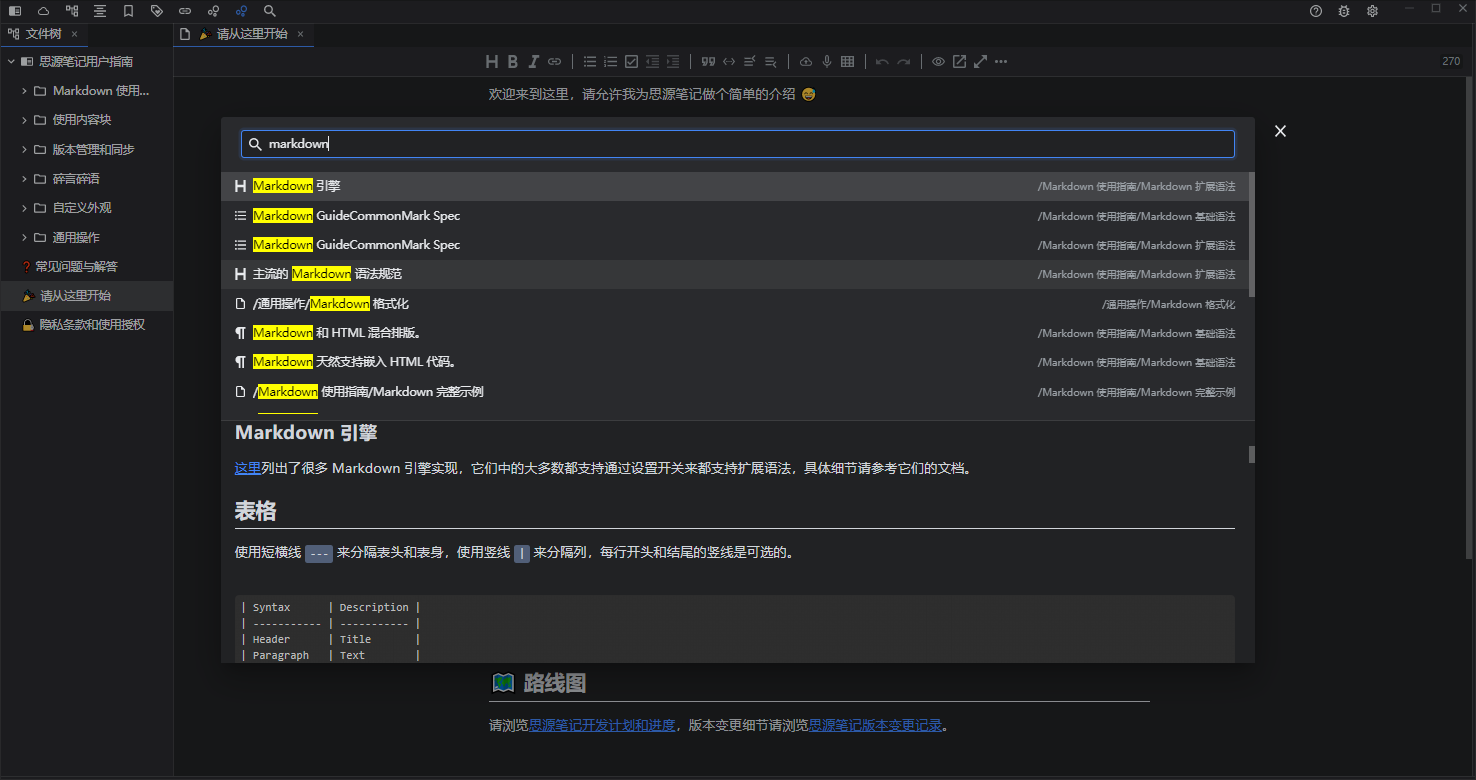The width and height of the screenshot is (1476, 780).
Task: Open the 思源笔记版本变更记录 link
Action: 875,726
